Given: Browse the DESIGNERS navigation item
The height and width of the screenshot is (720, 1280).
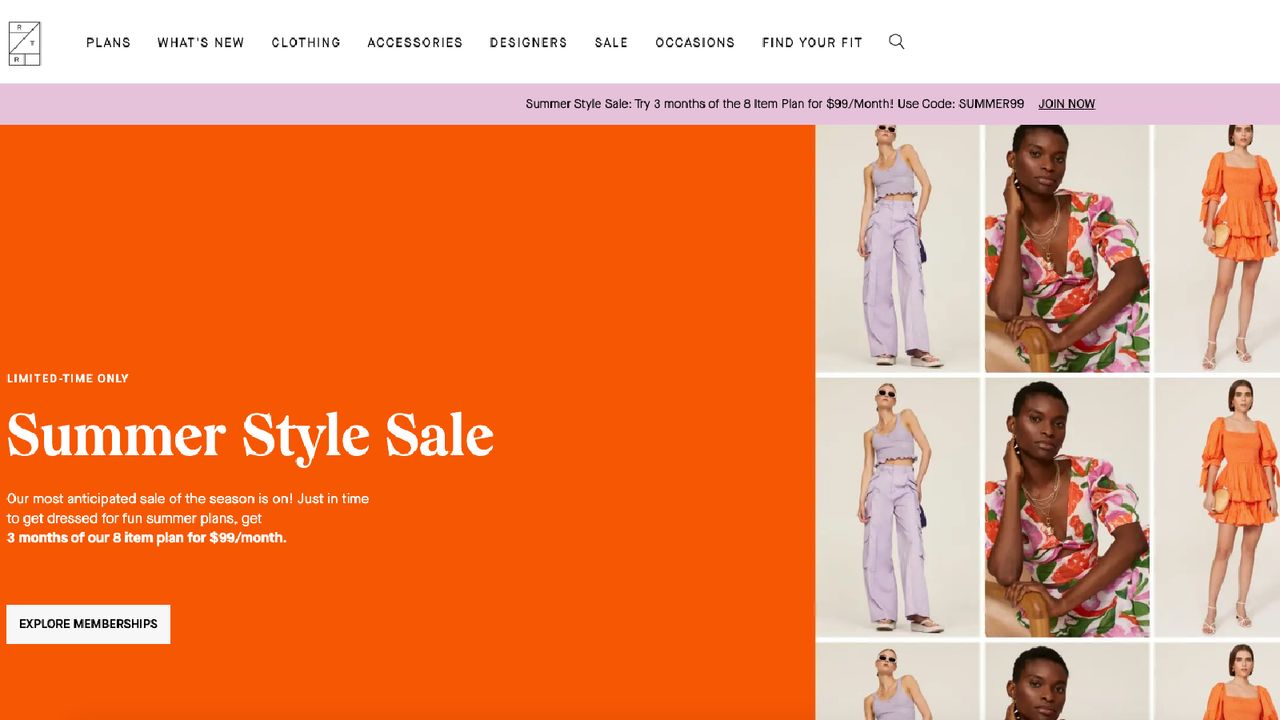Looking at the screenshot, I should pos(528,42).
